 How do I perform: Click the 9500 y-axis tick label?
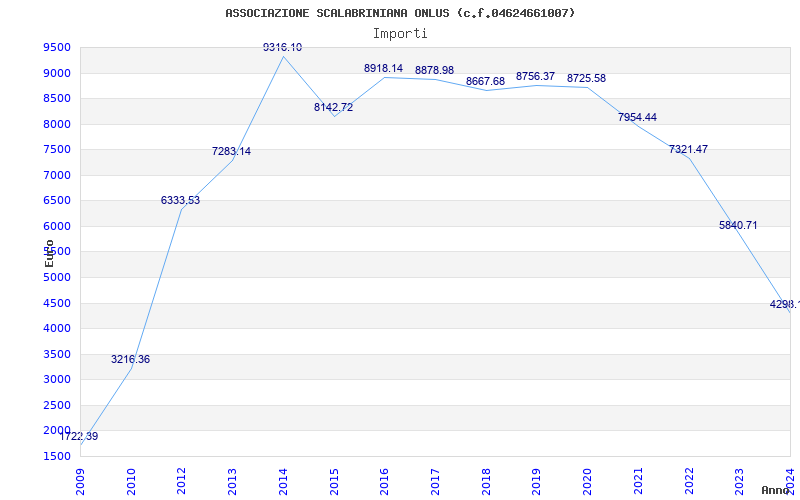pyautogui.click(x=57, y=48)
